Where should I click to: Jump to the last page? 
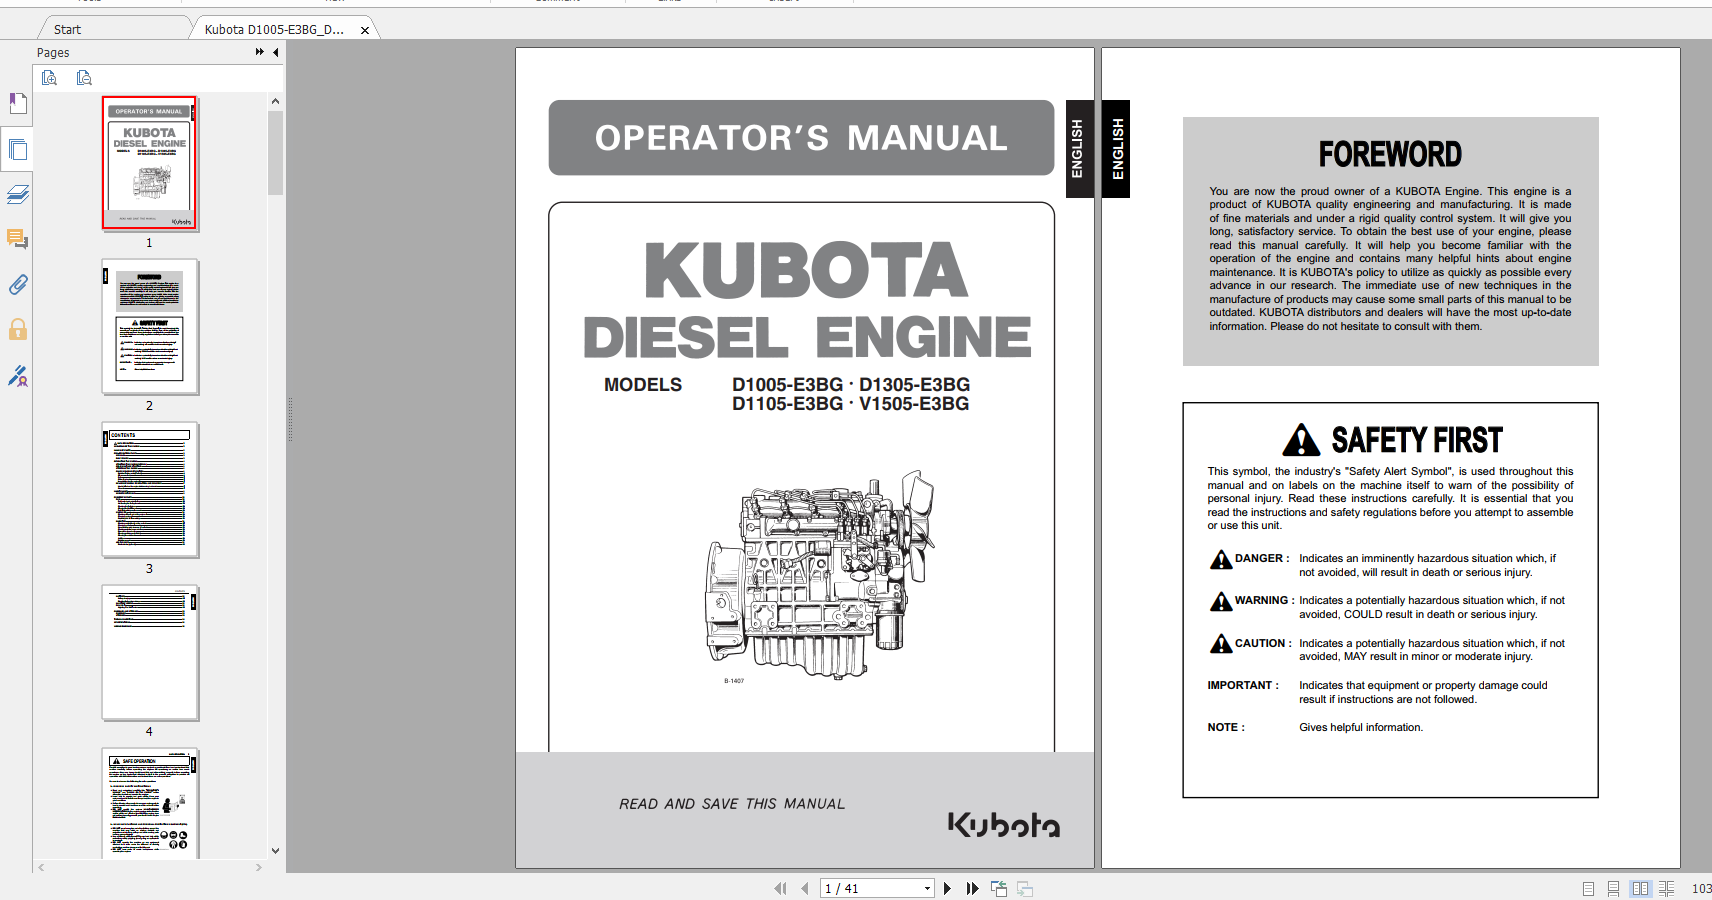(971, 888)
